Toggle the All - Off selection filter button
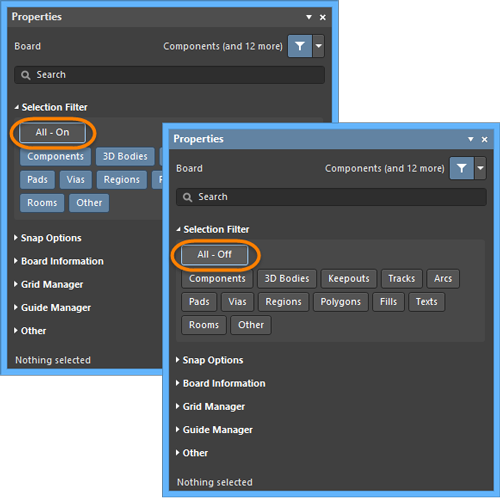Viewport: 500px width, 498px height. pos(214,255)
